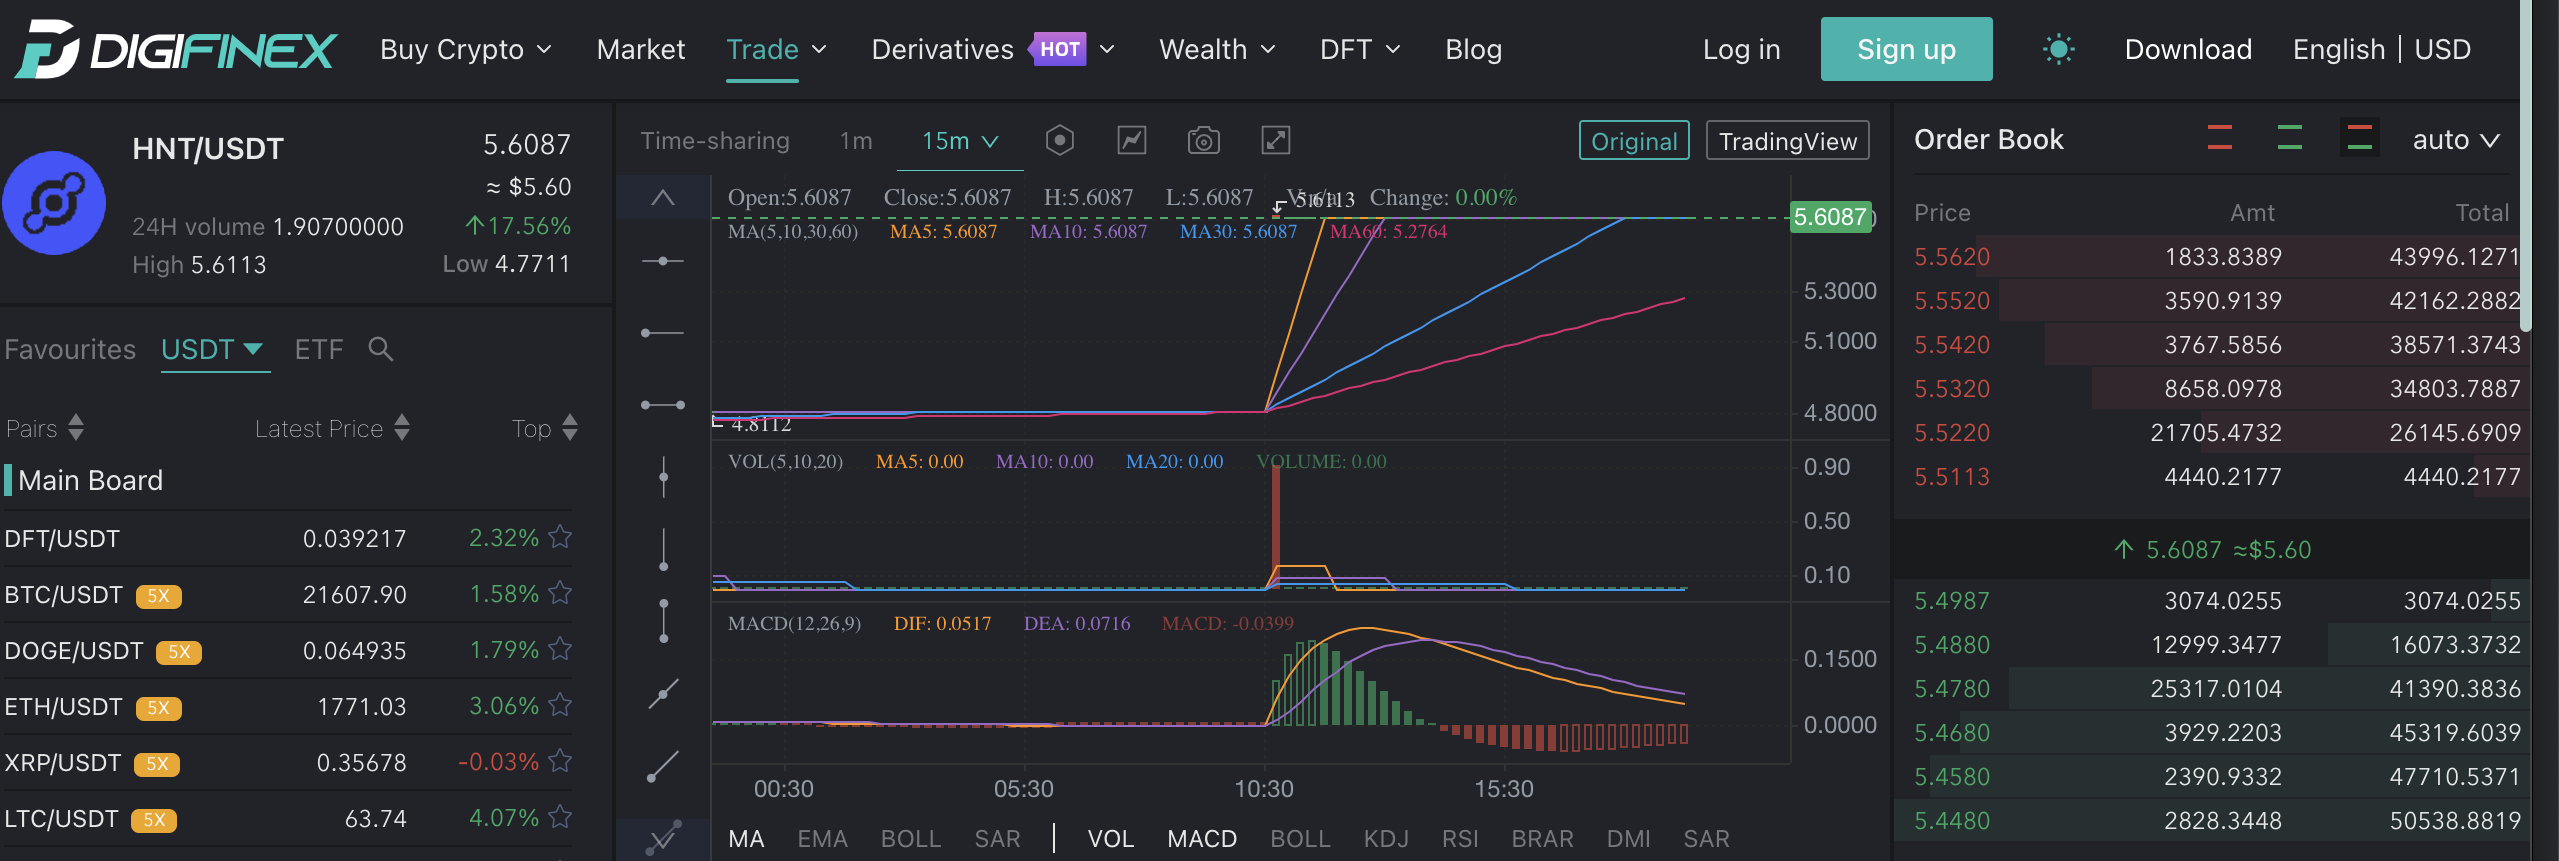The width and height of the screenshot is (2559, 861).
Task: Select the MACD sub indicator
Action: pyautogui.click(x=1202, y=838)
